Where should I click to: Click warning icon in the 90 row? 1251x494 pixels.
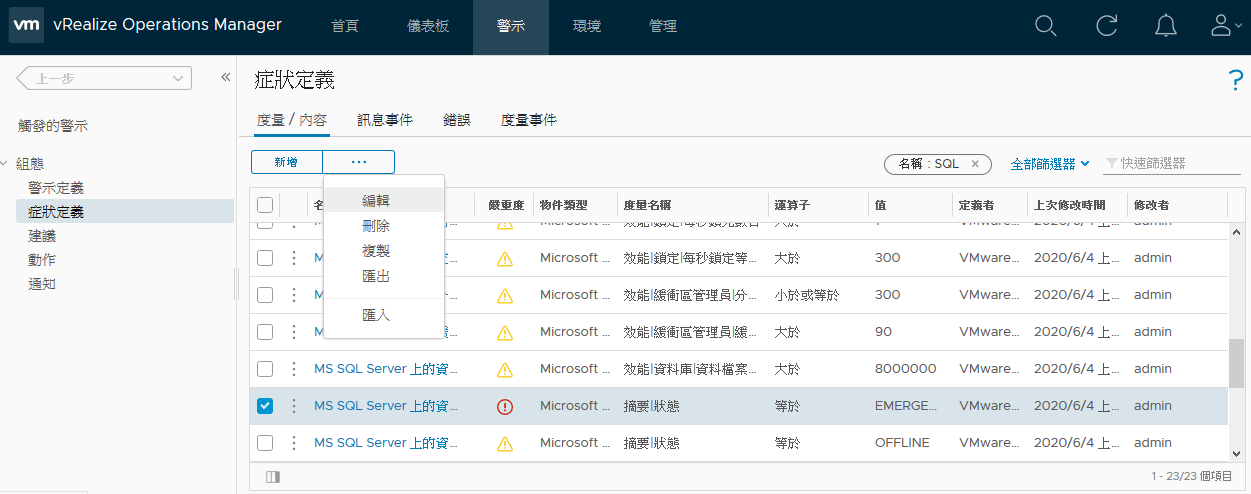[505, 332]
